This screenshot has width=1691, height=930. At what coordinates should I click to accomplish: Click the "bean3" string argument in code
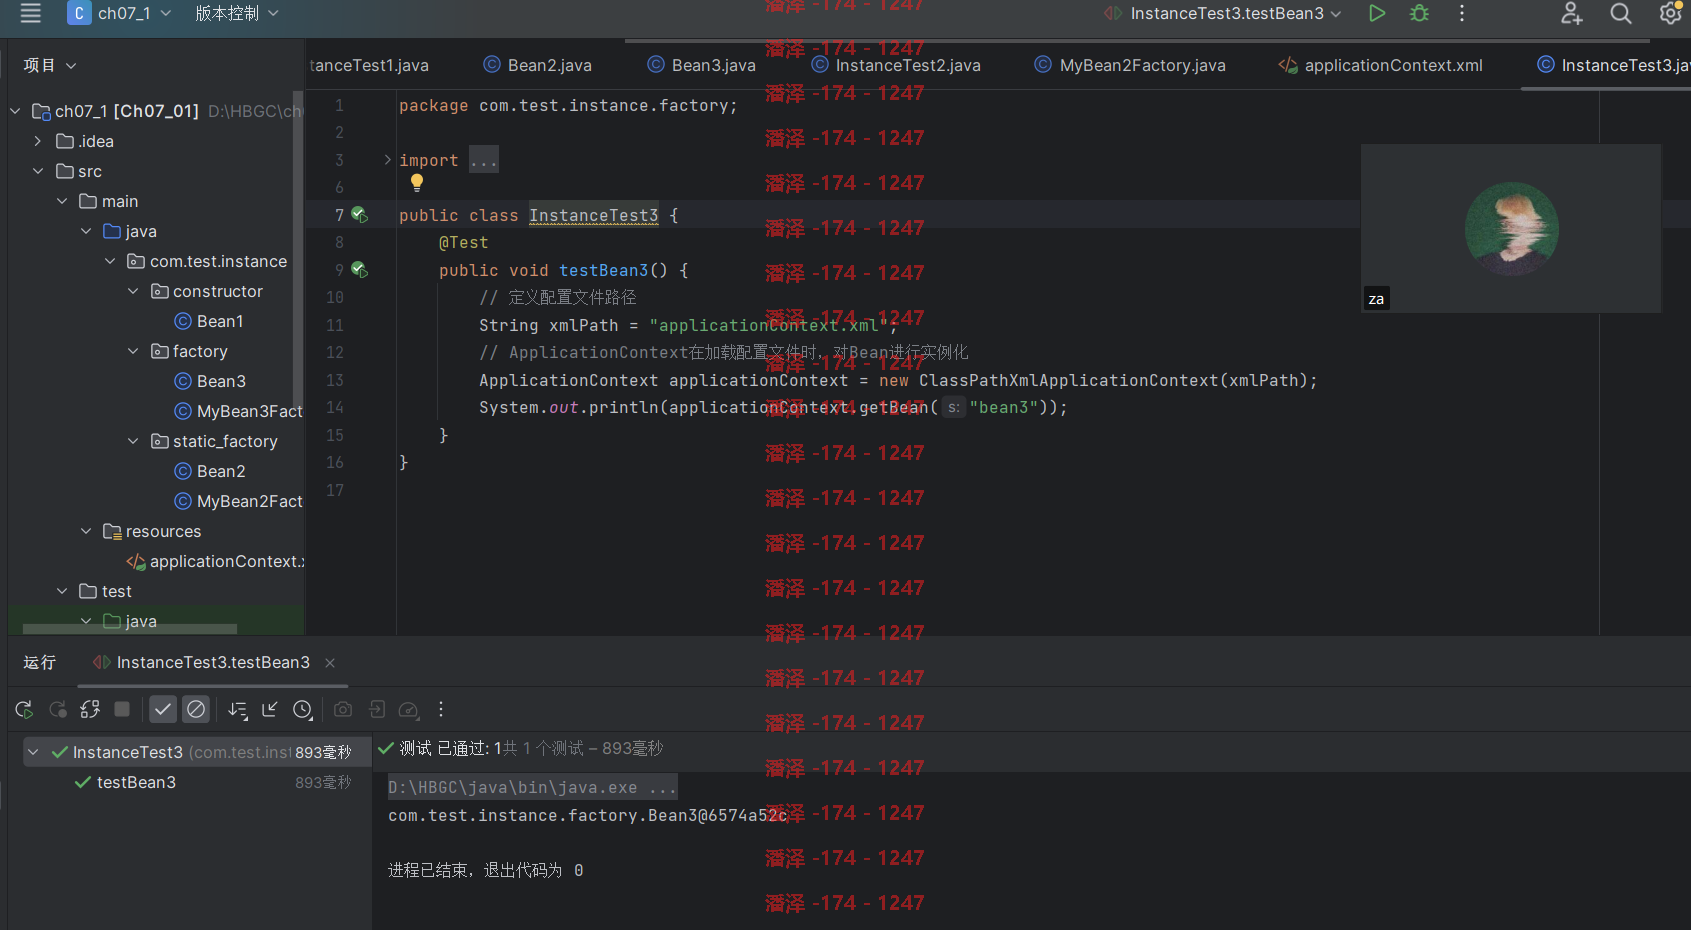tap(1004, 407)
